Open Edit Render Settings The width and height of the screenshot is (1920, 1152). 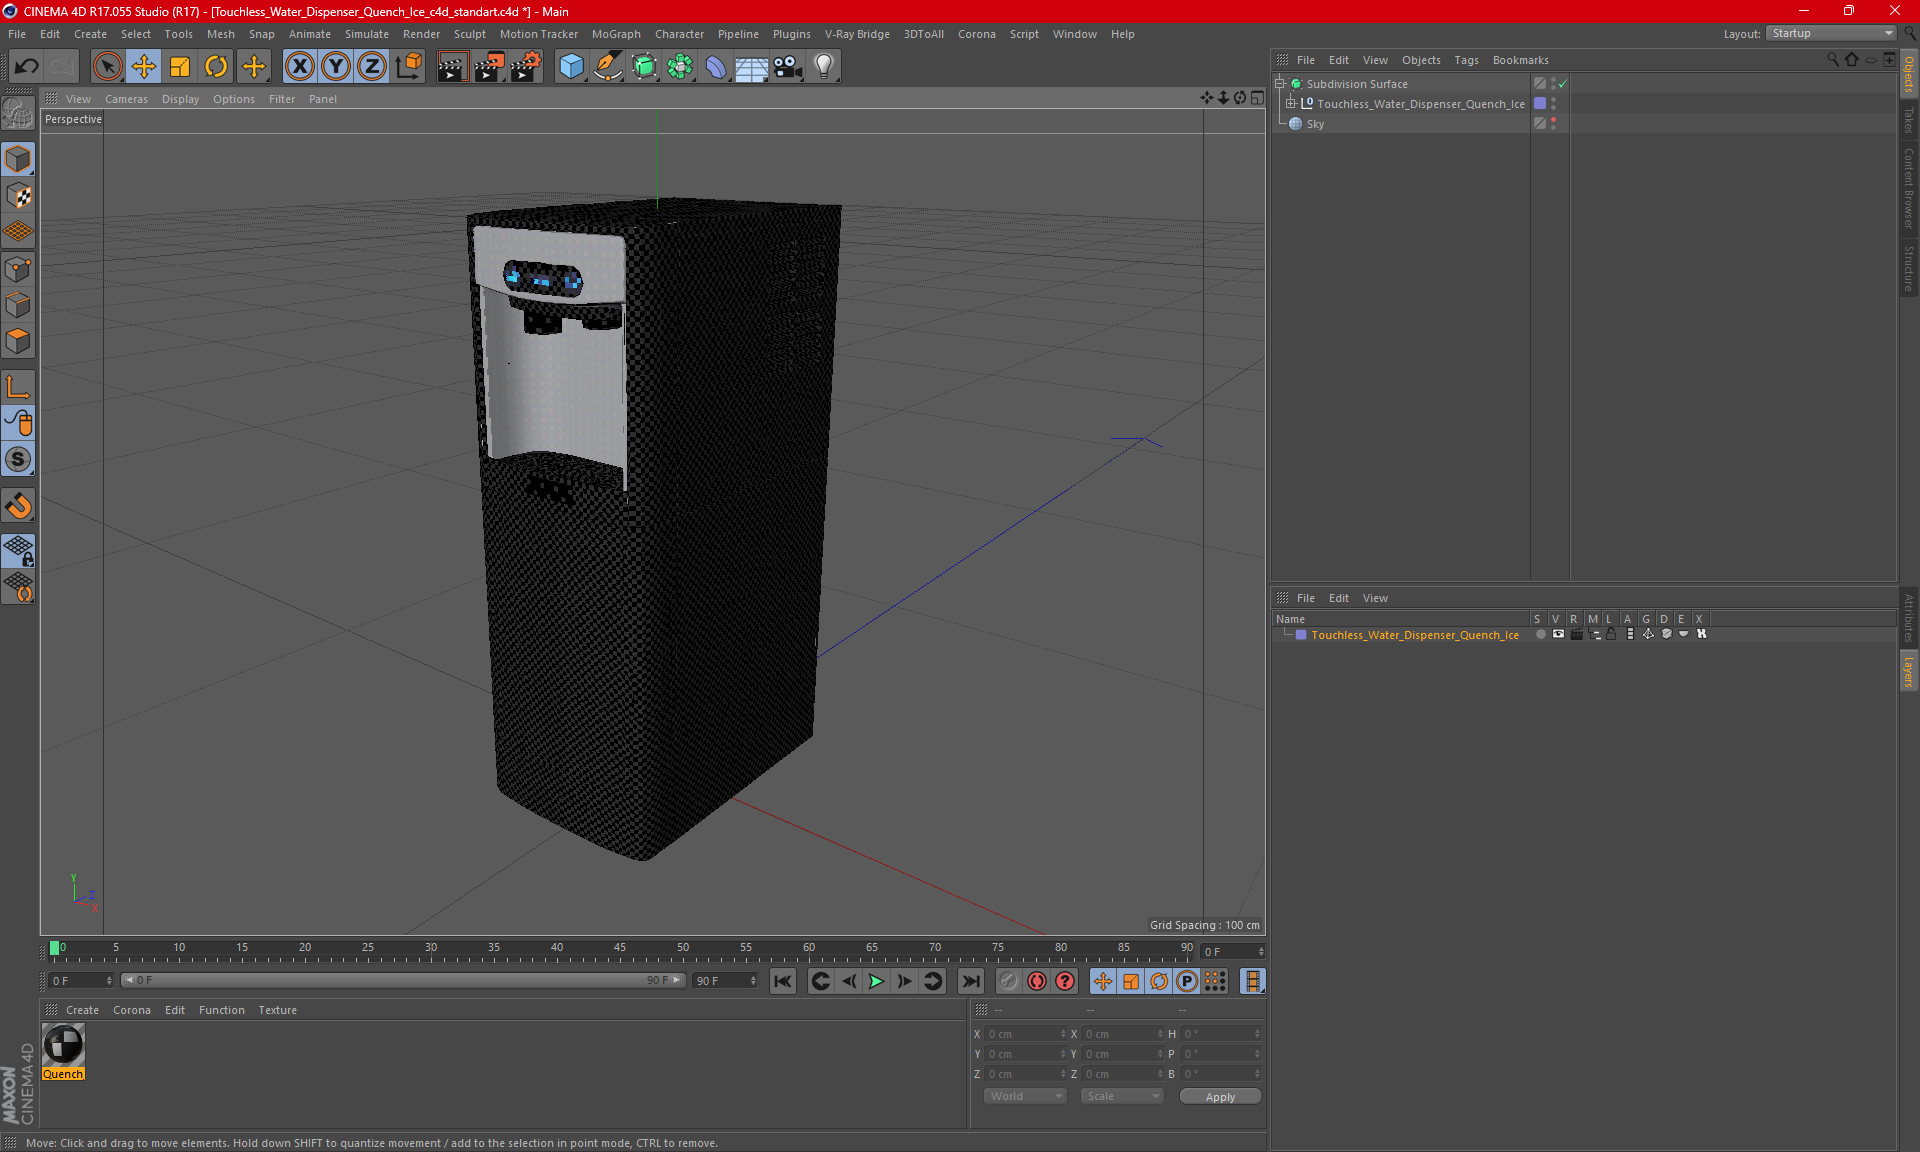pos(526,66)
